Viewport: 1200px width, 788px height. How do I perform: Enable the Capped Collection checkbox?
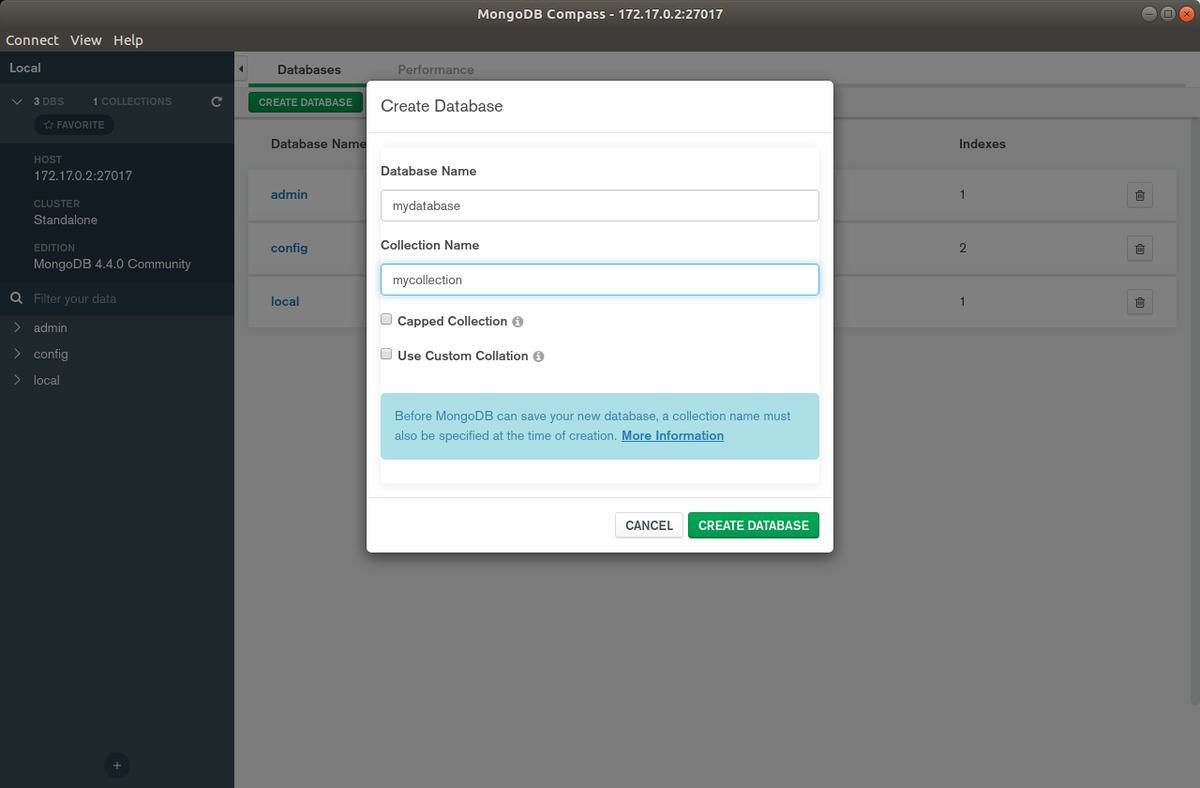coord(386,320)
